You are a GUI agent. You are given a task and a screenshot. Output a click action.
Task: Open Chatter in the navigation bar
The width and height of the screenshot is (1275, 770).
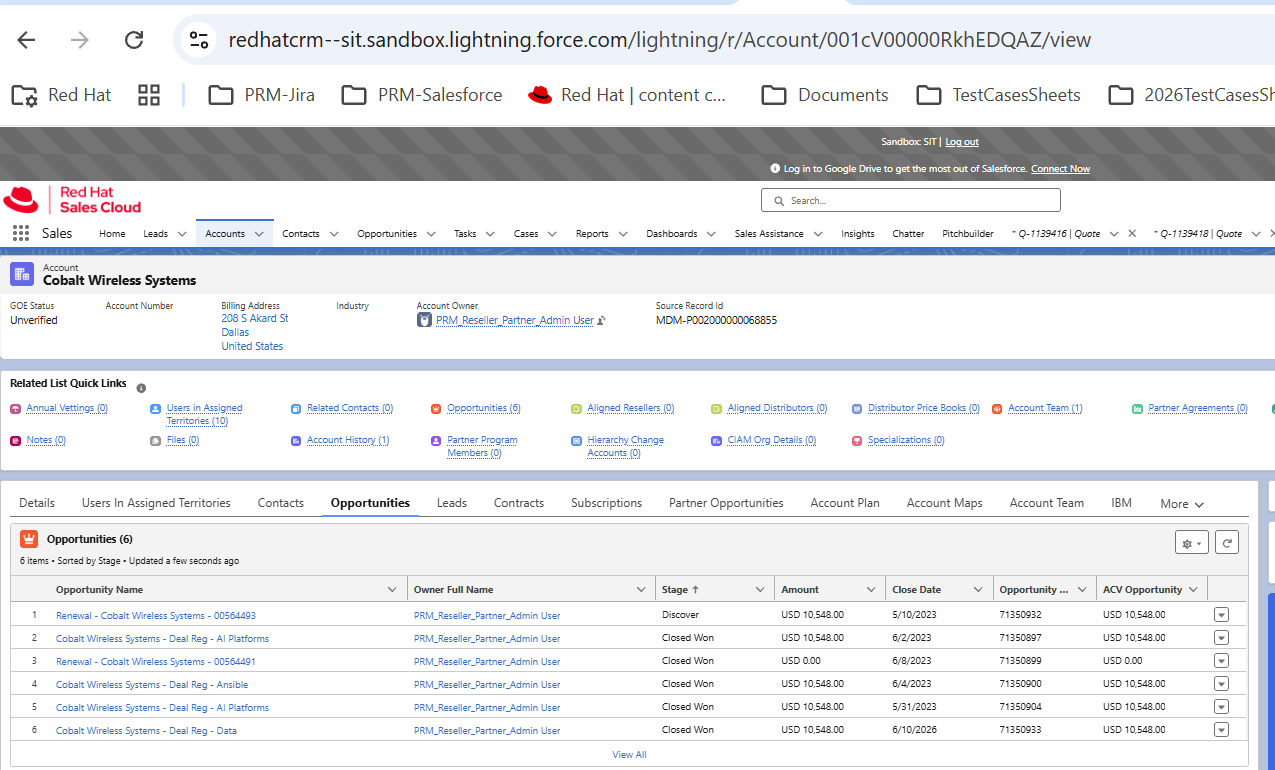click(x=908, y=234)
